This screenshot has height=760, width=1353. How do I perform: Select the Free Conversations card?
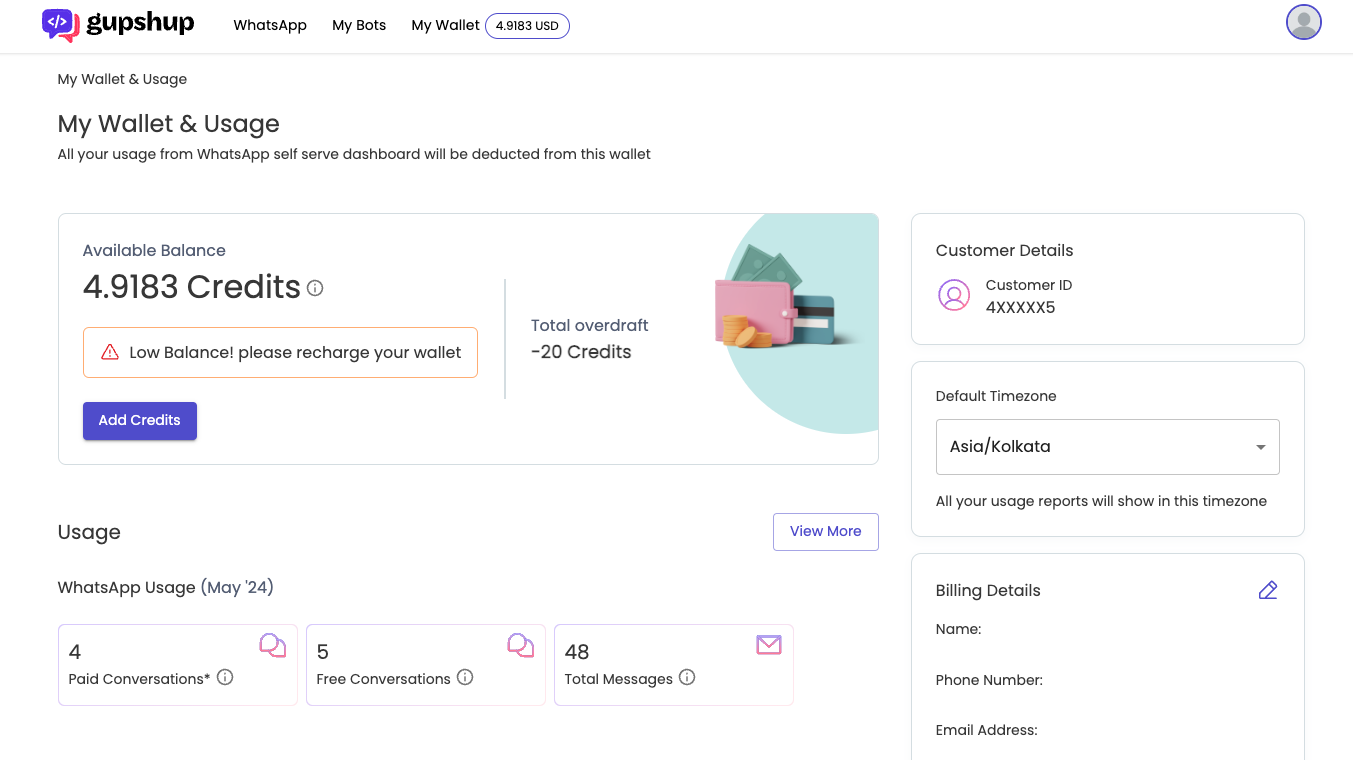(426, 665)
